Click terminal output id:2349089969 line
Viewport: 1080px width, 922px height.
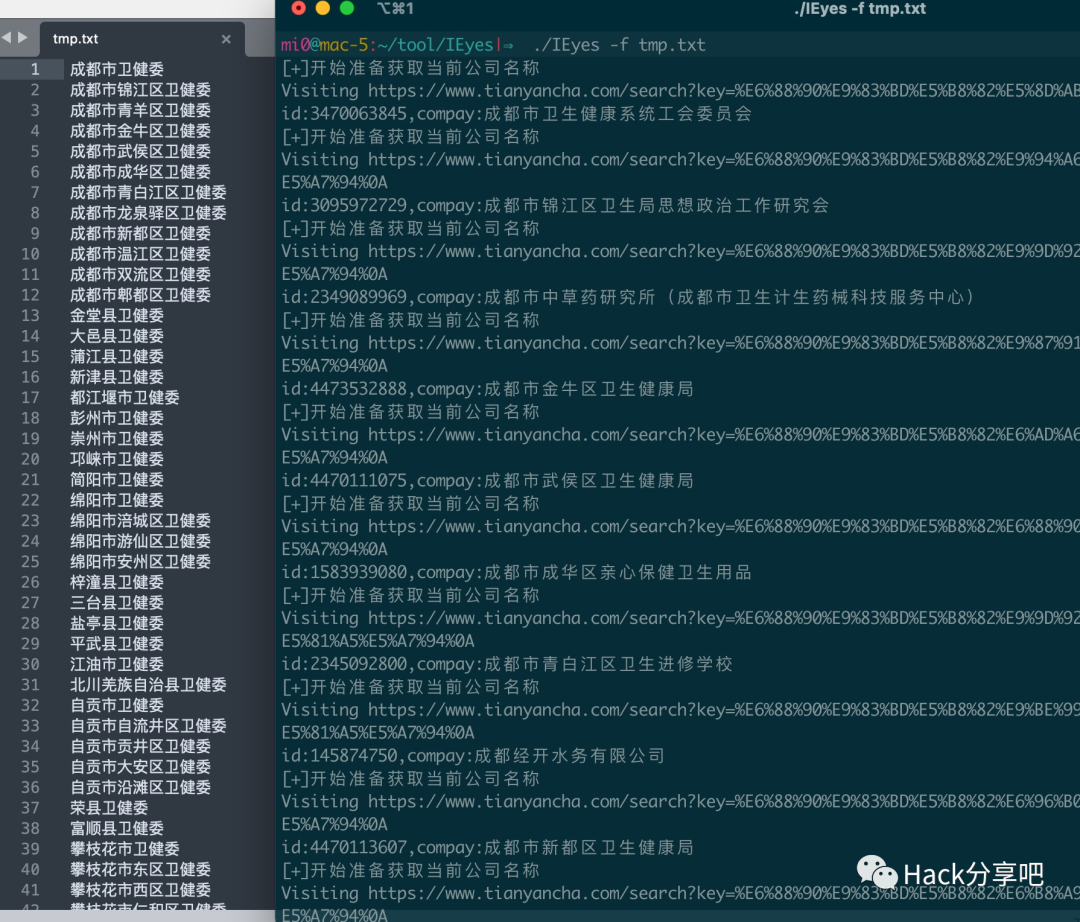(628, 297)
